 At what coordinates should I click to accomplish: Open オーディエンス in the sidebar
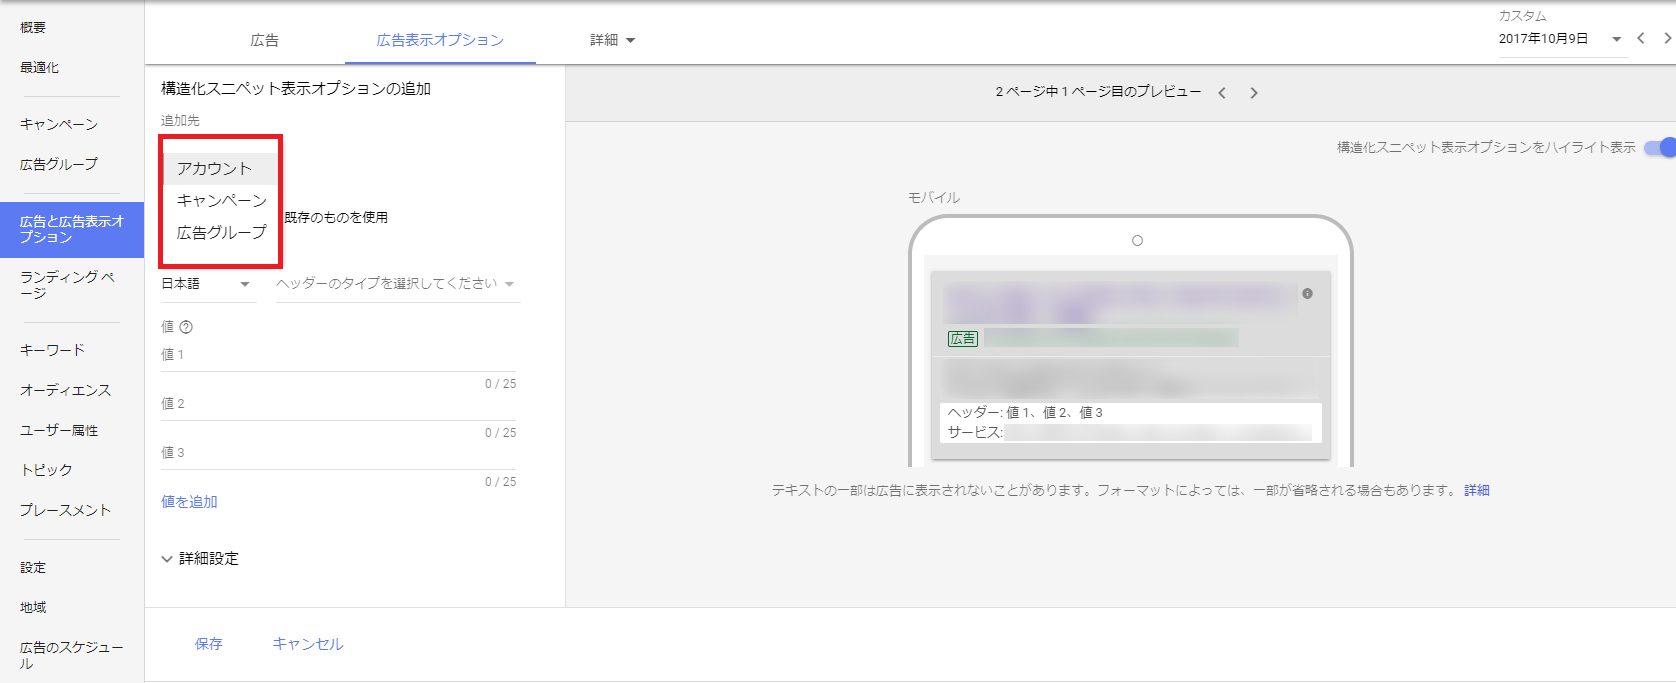click(66, 390)
